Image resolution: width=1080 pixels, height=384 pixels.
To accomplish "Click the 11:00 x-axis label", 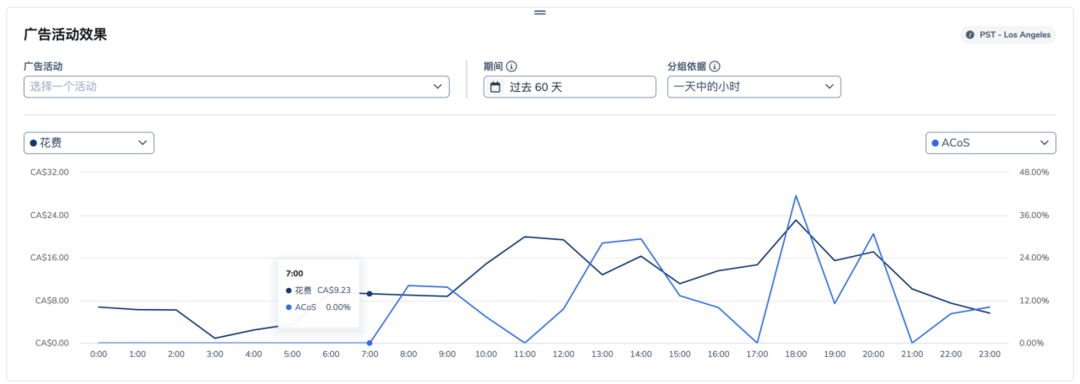I will pos(524,354).
